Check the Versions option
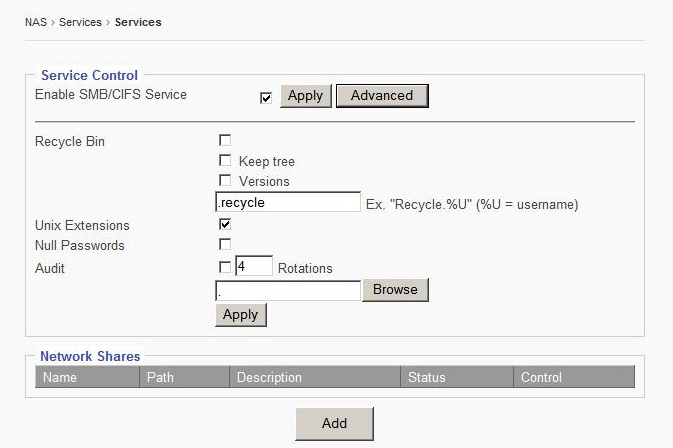The height and width of the screenshot is (448, 673). tap(225, 181)
